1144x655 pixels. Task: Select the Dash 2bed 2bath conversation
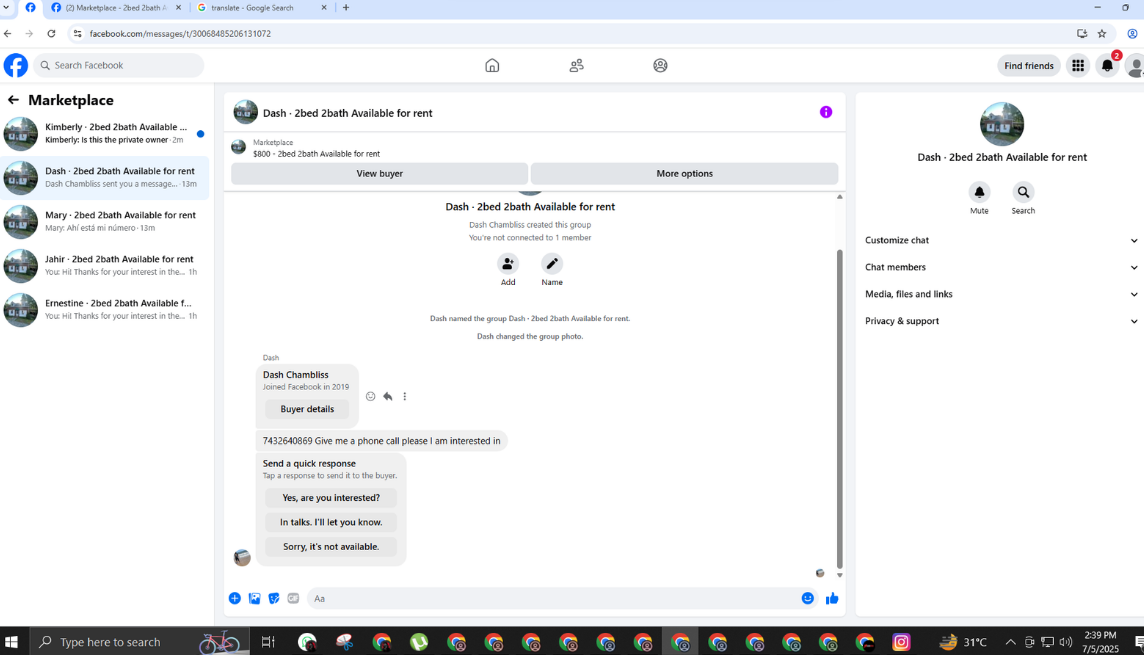[x=106, y=177]
